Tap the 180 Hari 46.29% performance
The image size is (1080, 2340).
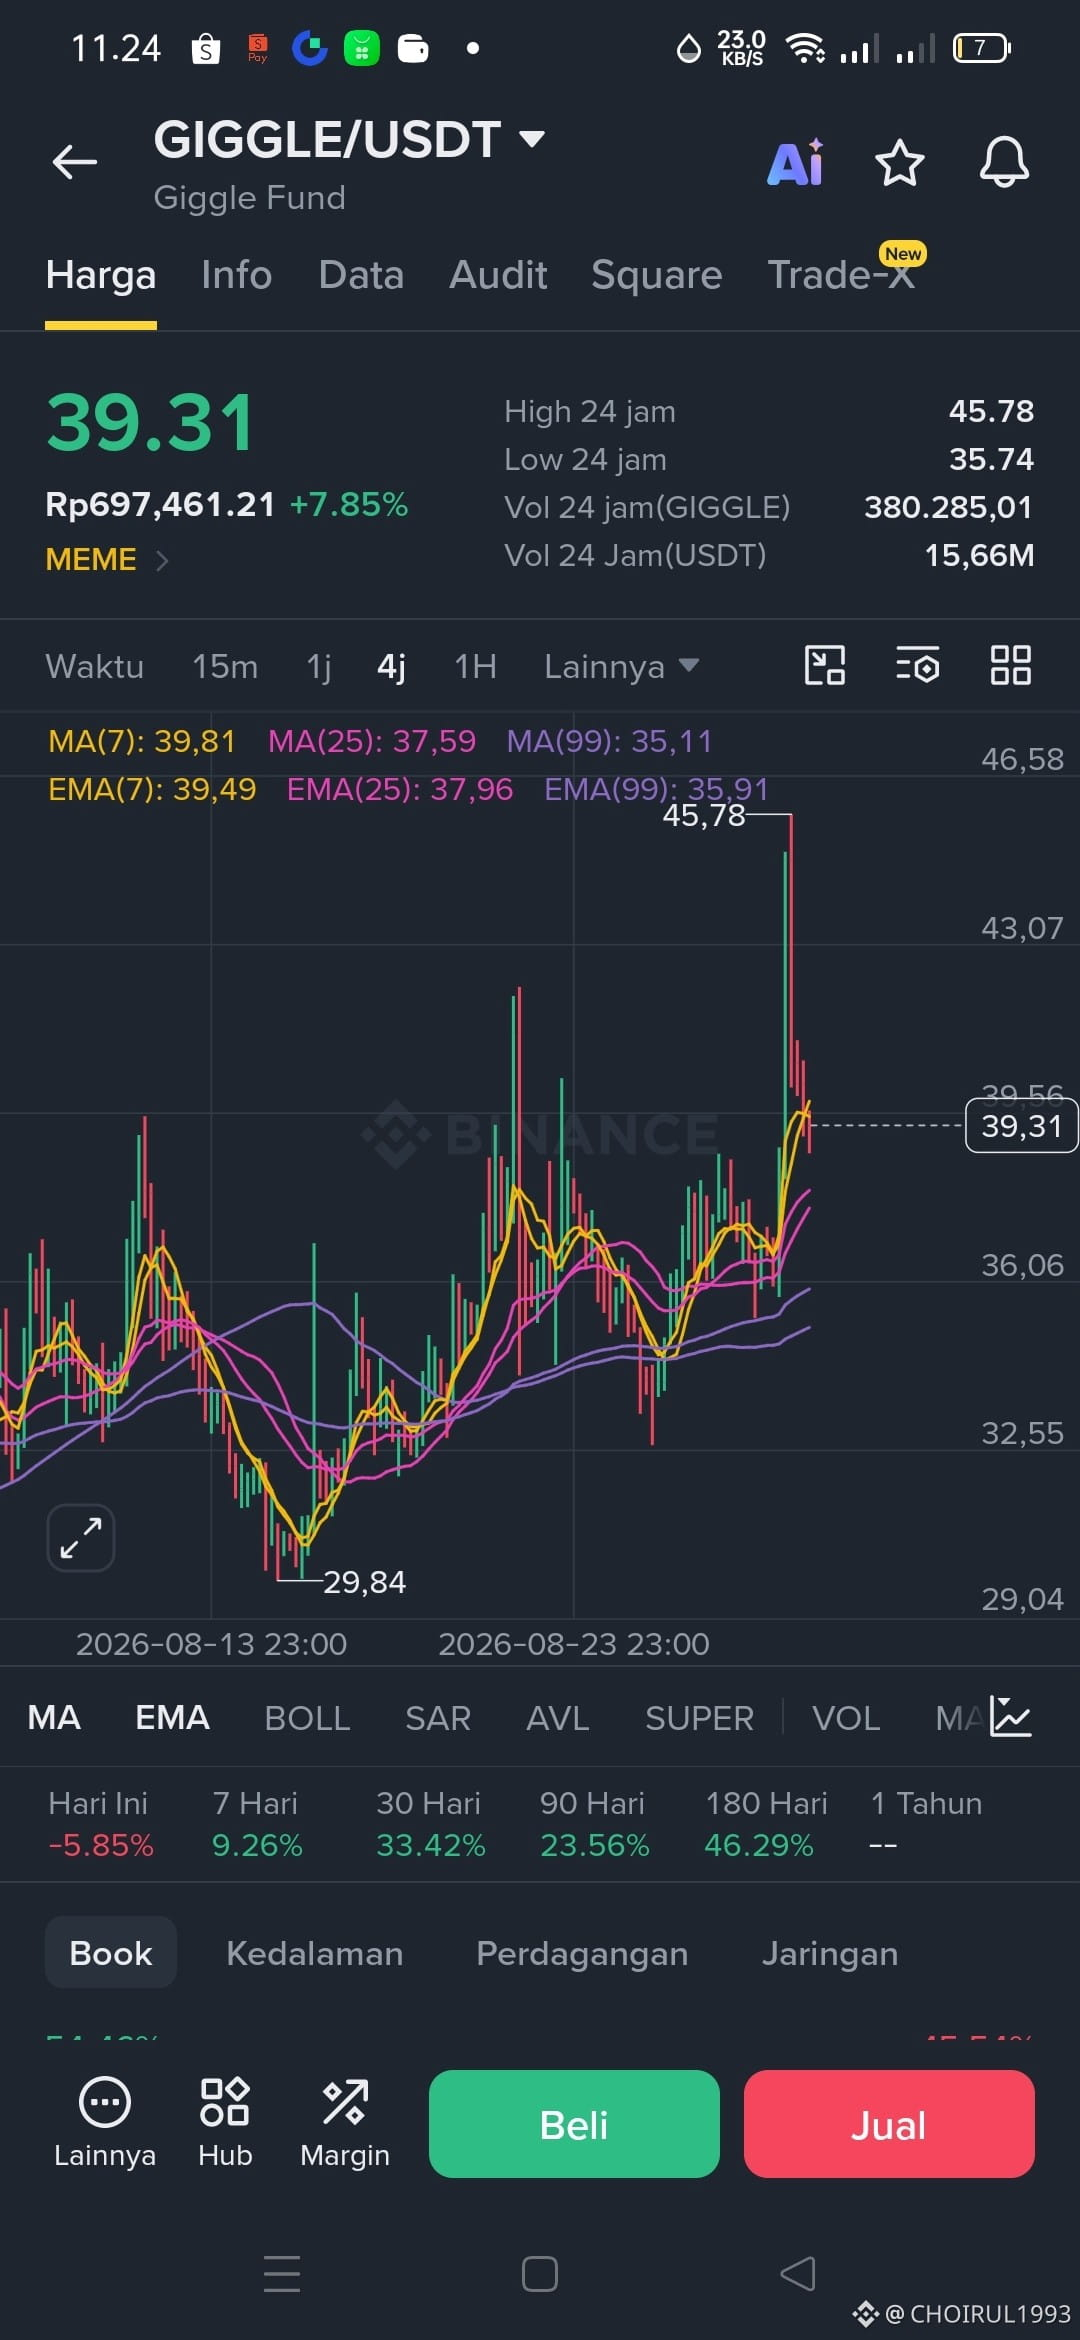[x=766, y=1824]
